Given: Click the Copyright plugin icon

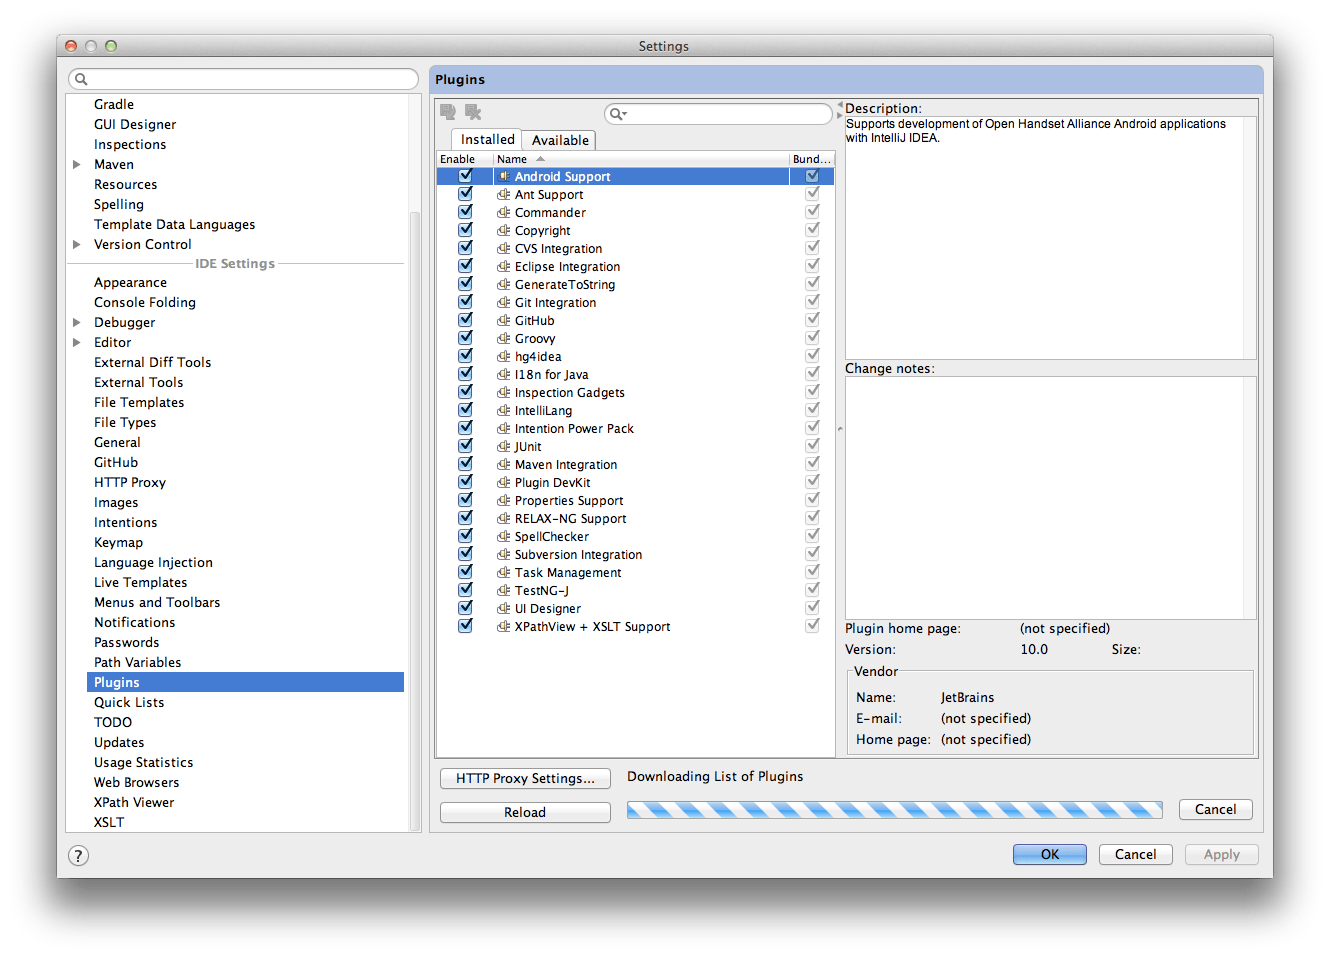Looking at the screenshot, I should tap(504, 230).
